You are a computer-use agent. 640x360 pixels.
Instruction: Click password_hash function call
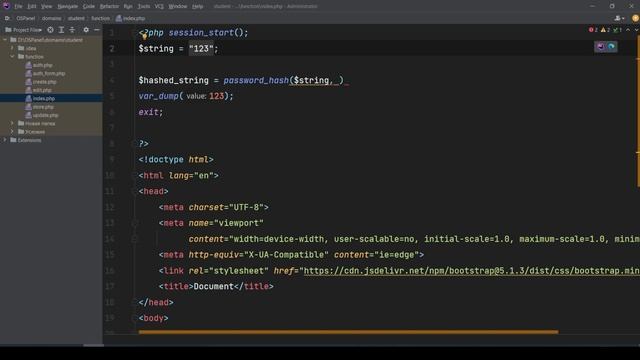[x=256, y=80]
